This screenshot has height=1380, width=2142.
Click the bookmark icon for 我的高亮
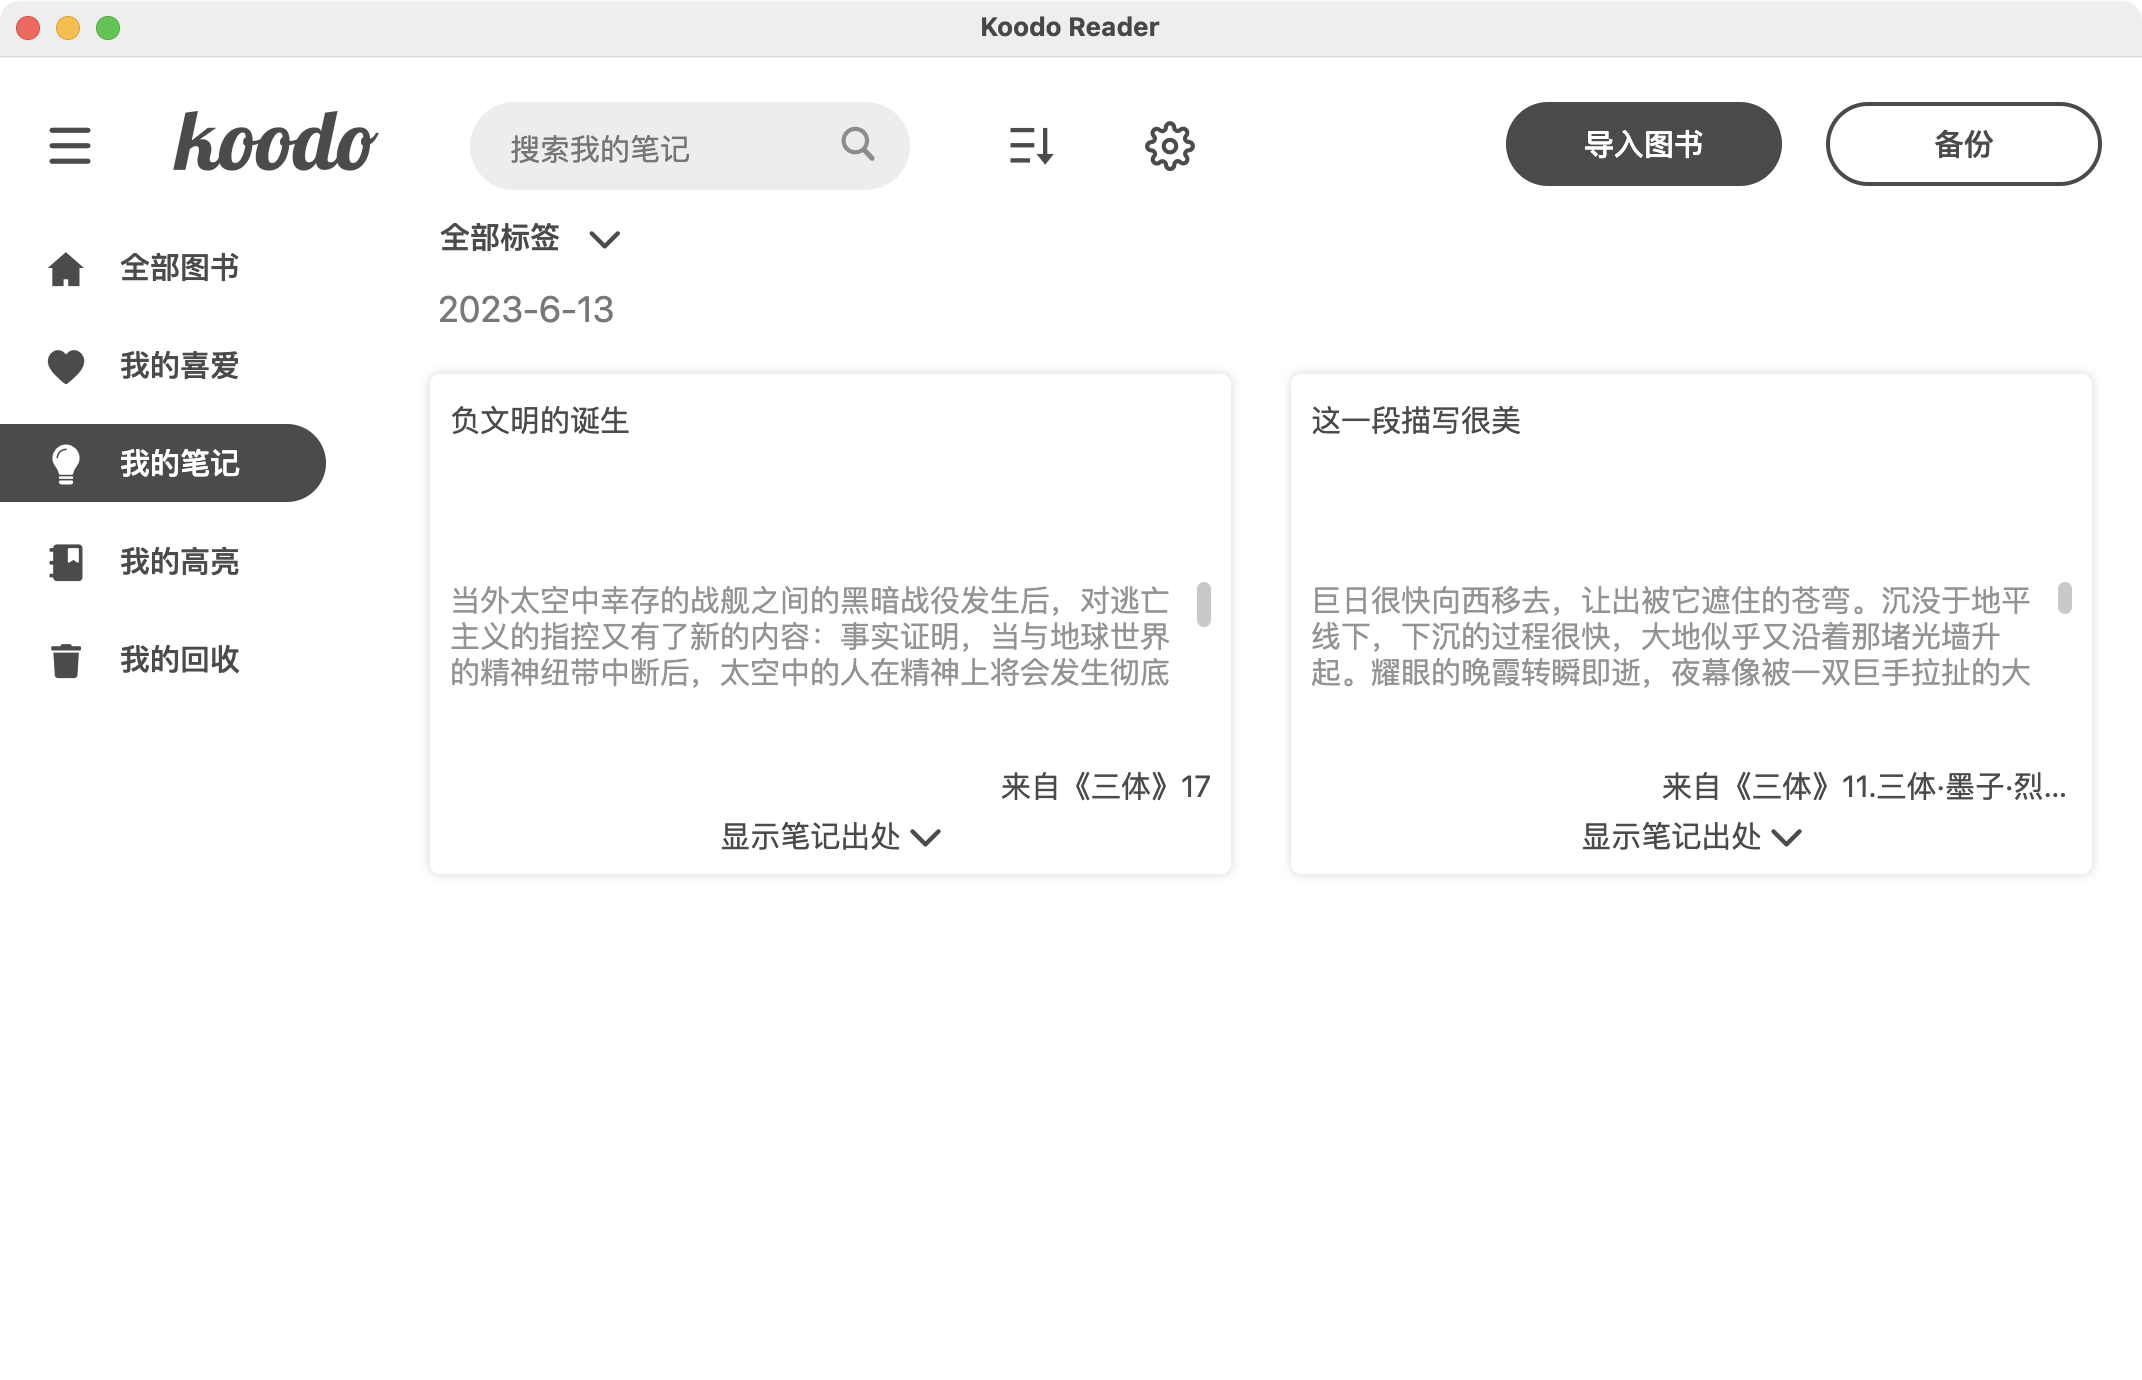click(x=66, y=562)
